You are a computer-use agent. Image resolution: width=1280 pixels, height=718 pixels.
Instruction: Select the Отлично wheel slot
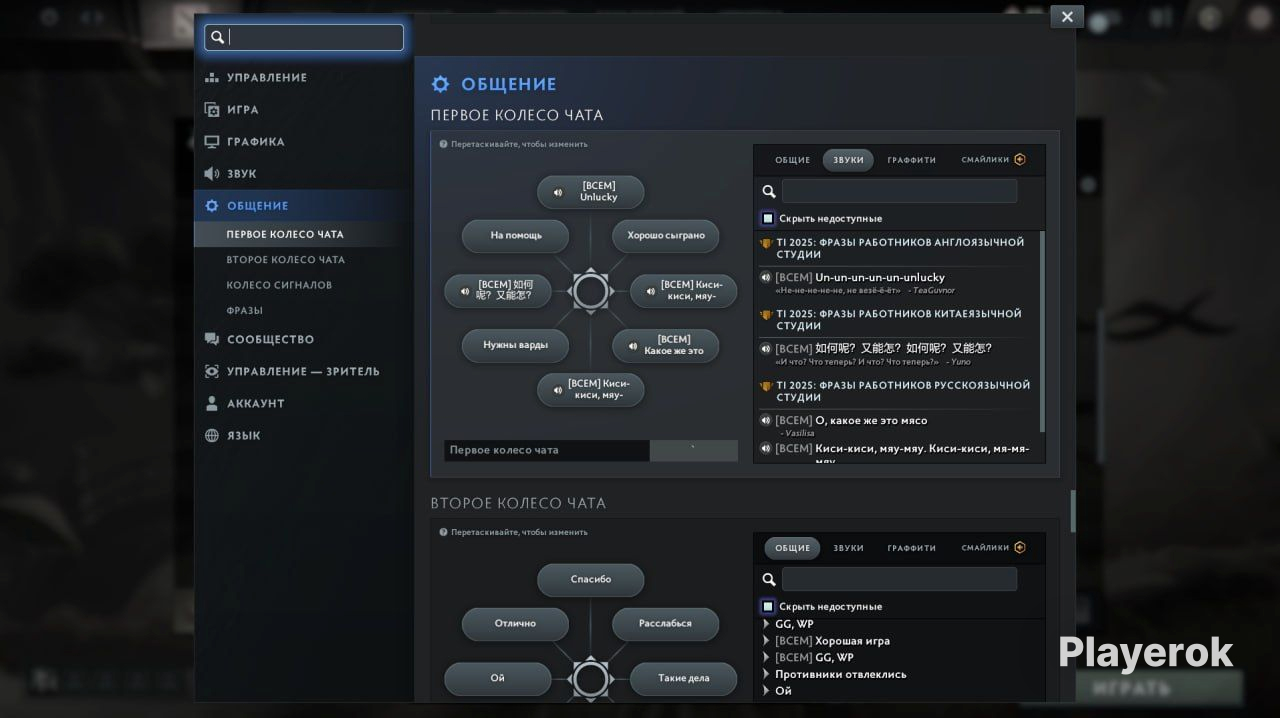click(x=516, y=624)
